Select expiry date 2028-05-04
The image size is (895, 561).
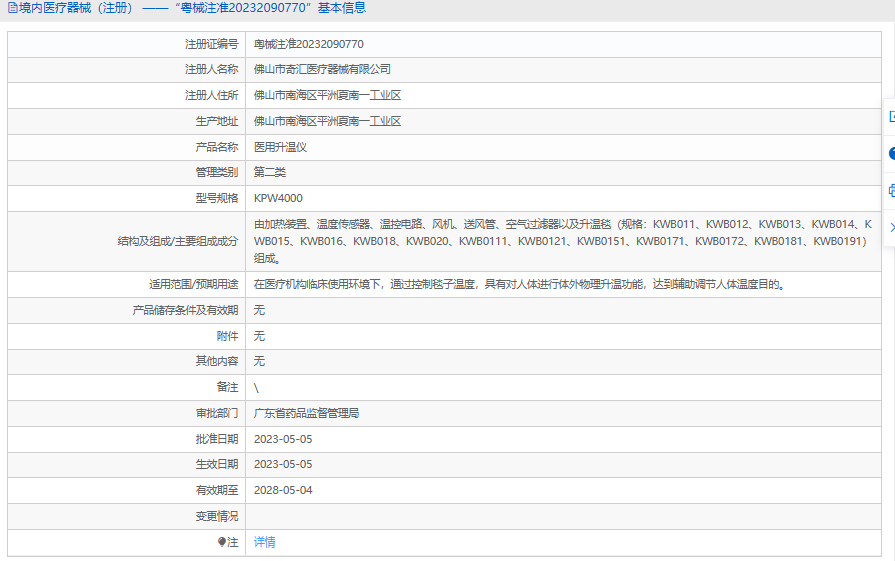(283, 490)
